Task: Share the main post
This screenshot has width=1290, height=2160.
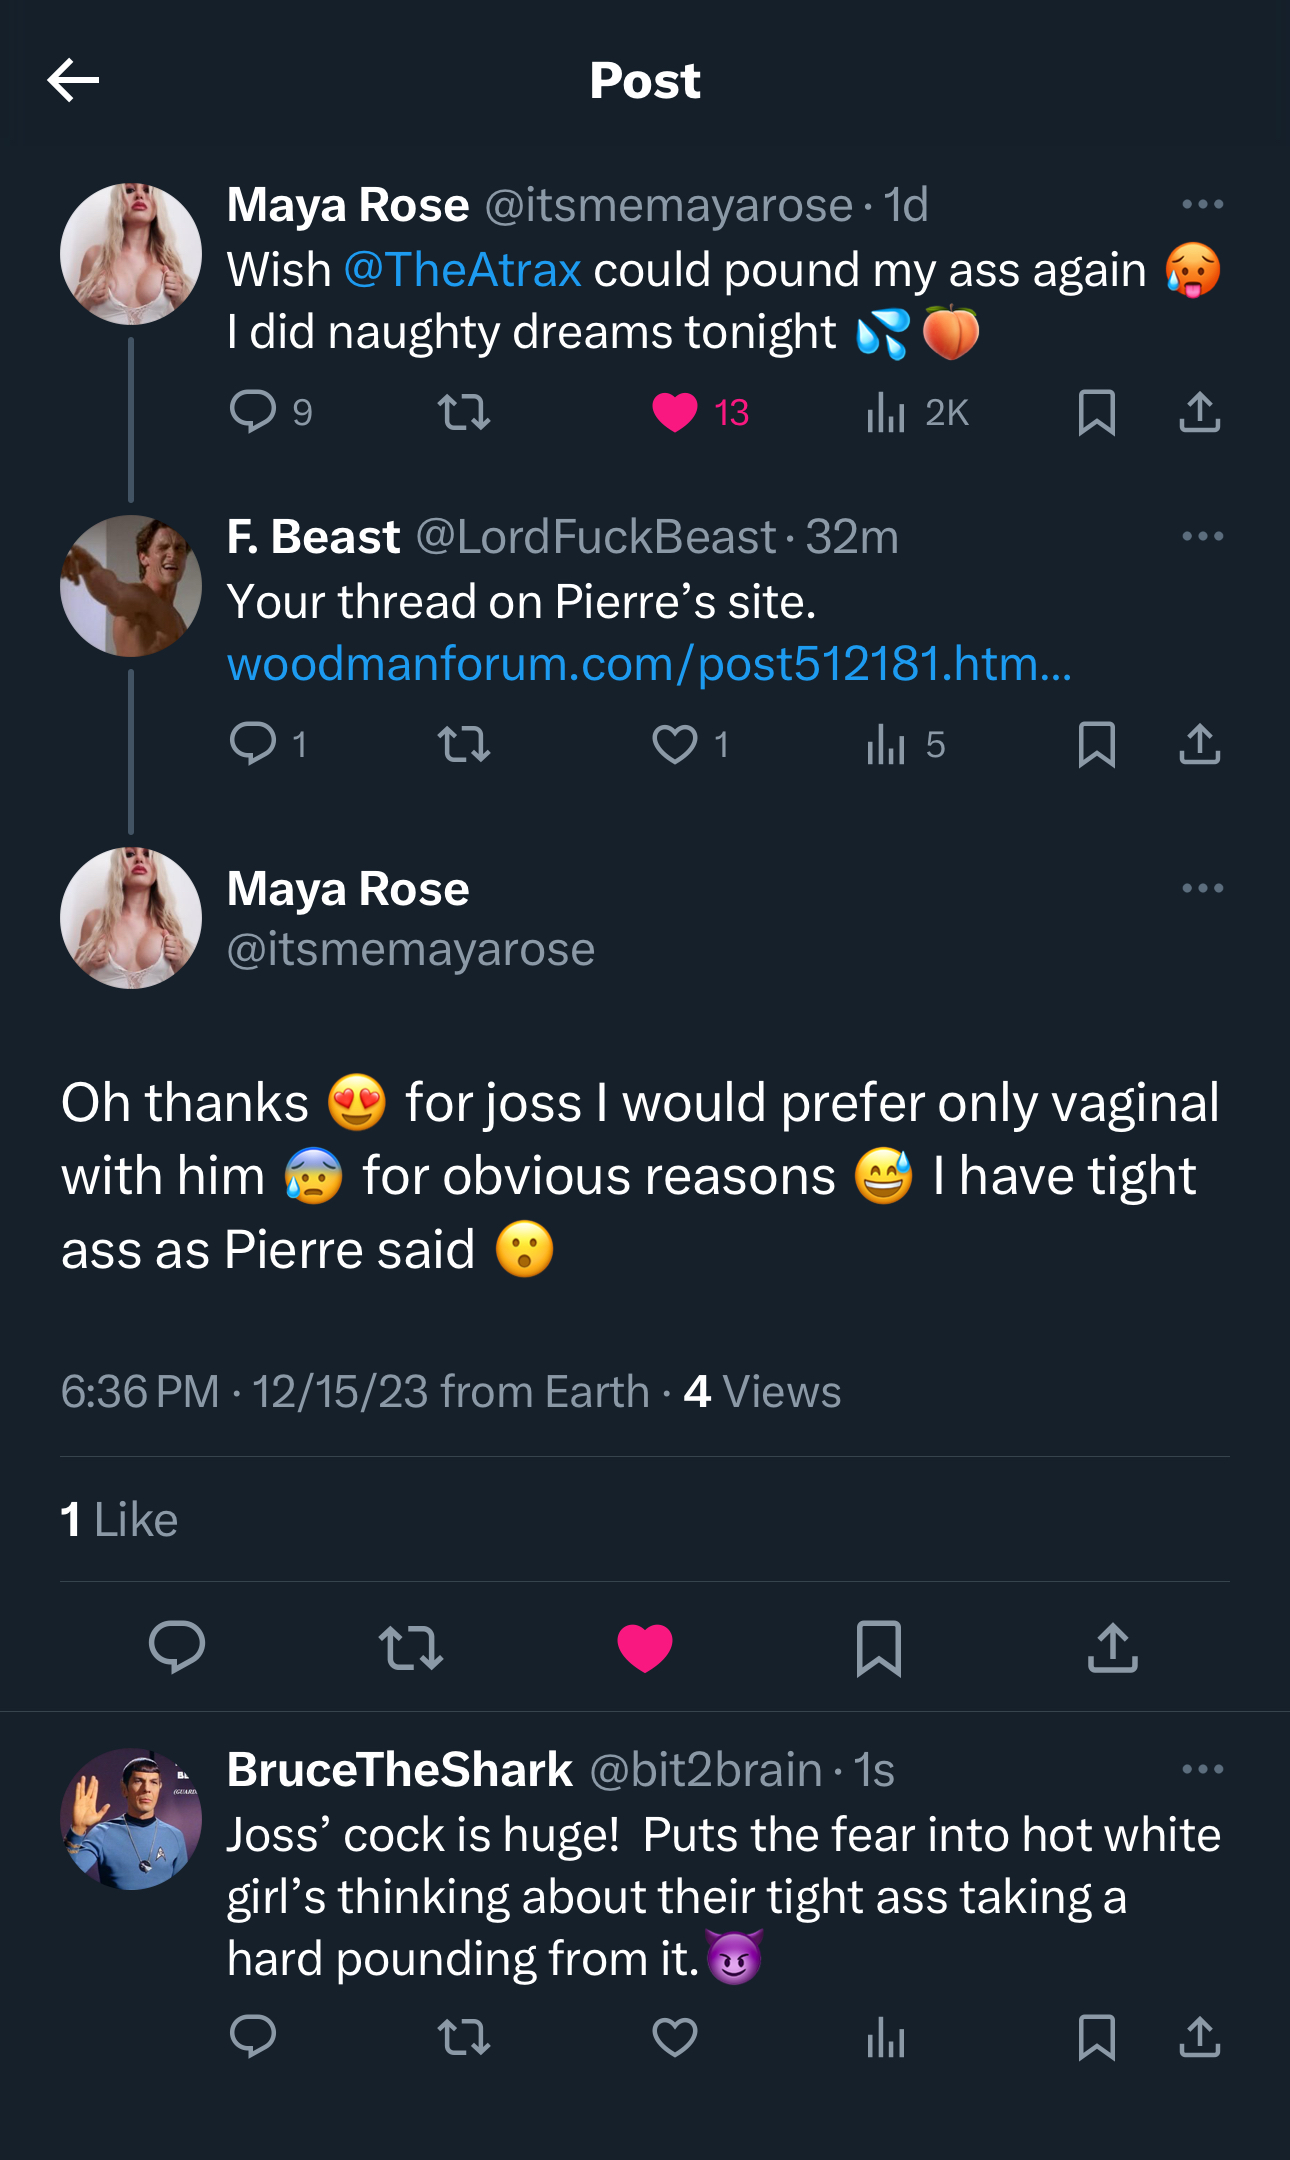Action: (1112, 1647)
